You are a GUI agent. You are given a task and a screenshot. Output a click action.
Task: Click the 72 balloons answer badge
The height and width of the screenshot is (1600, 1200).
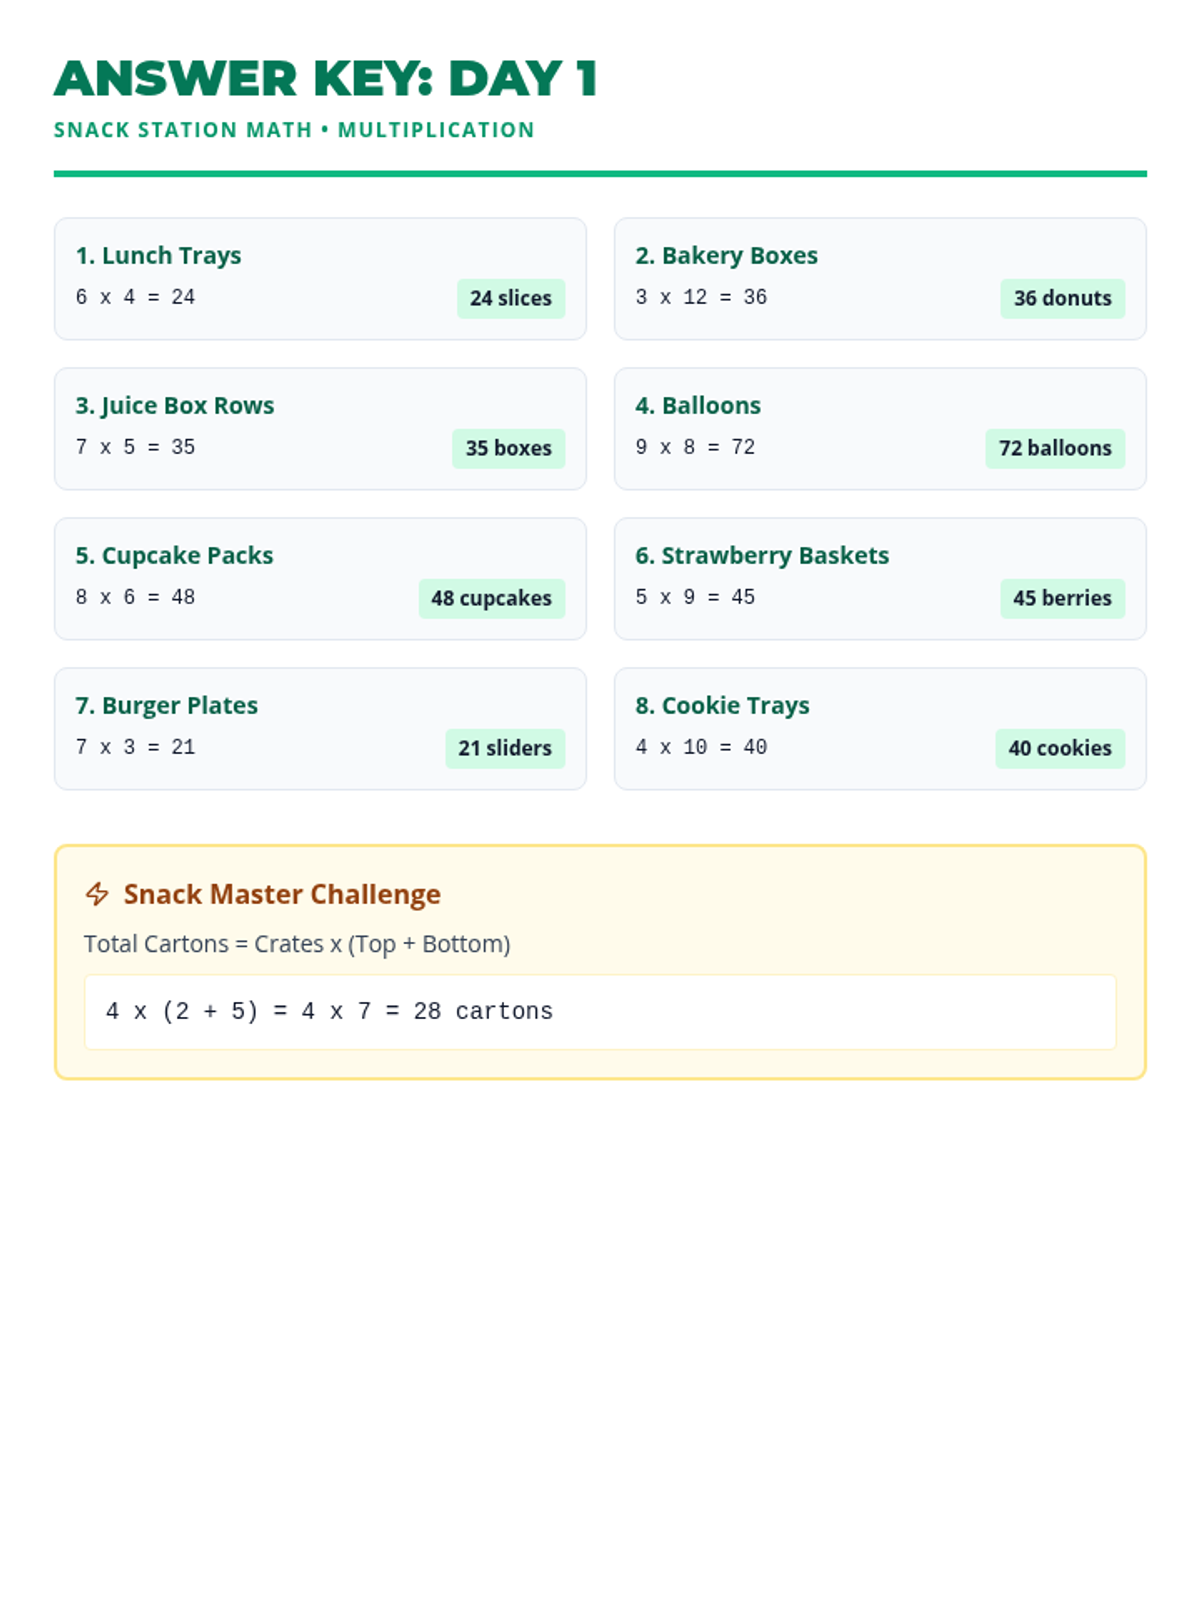1055,448
